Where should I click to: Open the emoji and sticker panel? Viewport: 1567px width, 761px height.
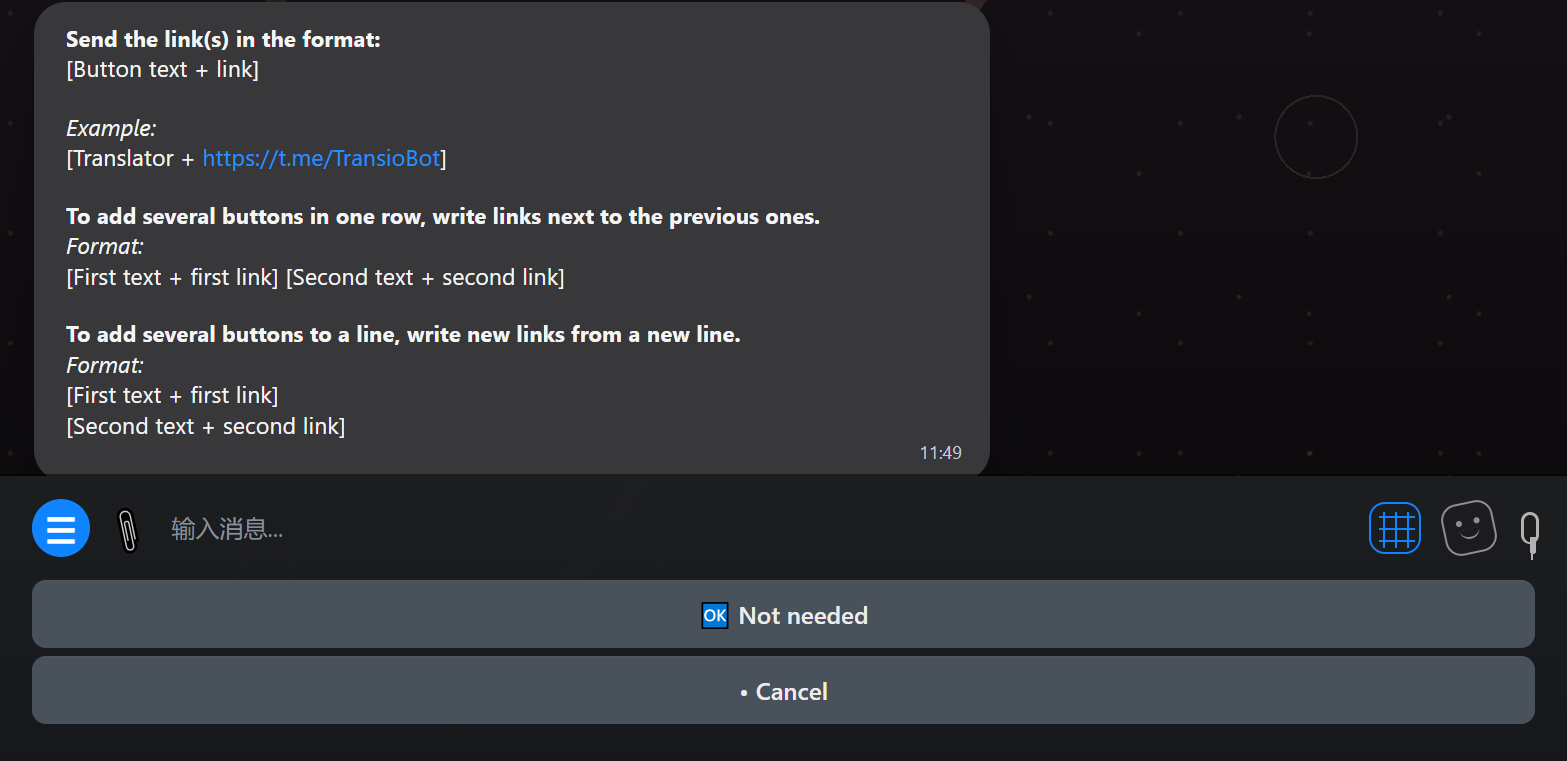coord(1468,528)
